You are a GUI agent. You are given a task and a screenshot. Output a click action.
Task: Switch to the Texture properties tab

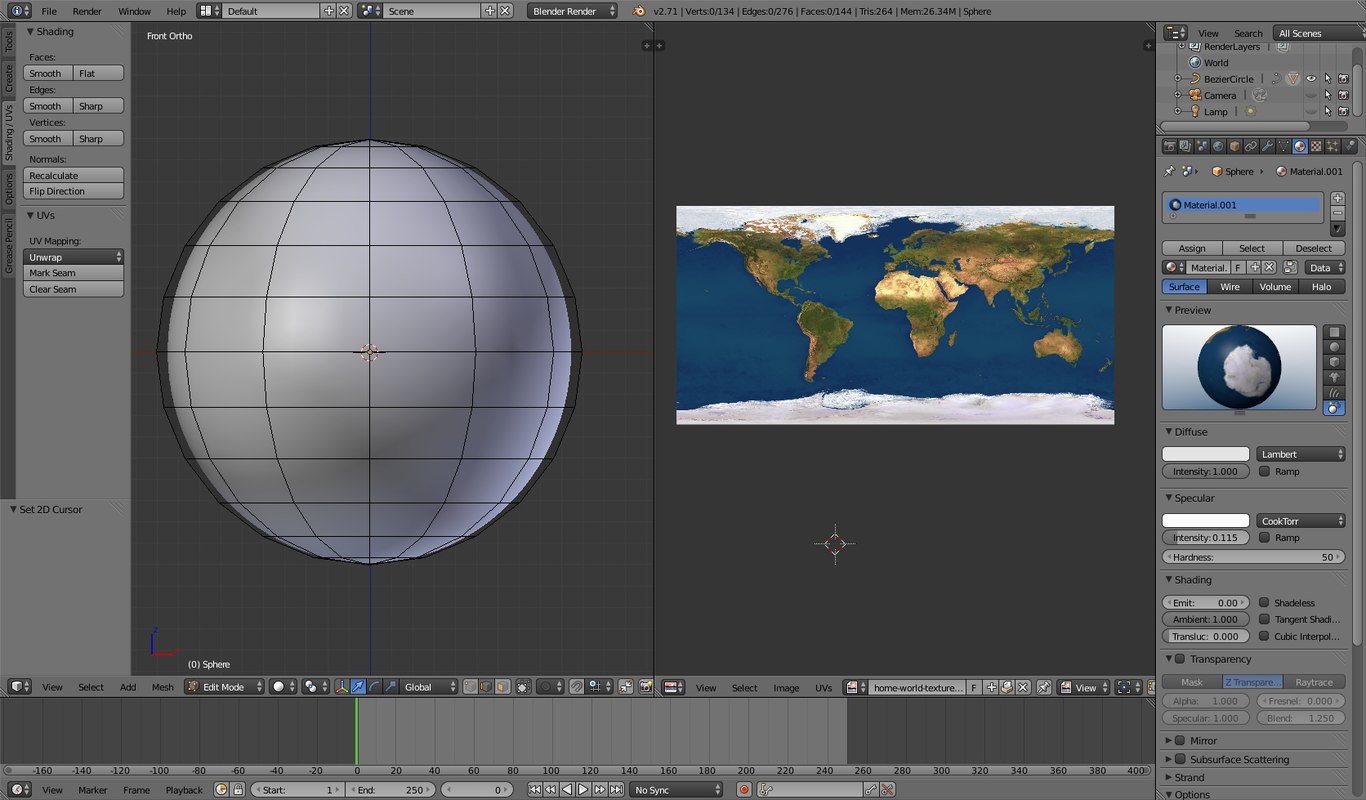(x=1315, y=147)
